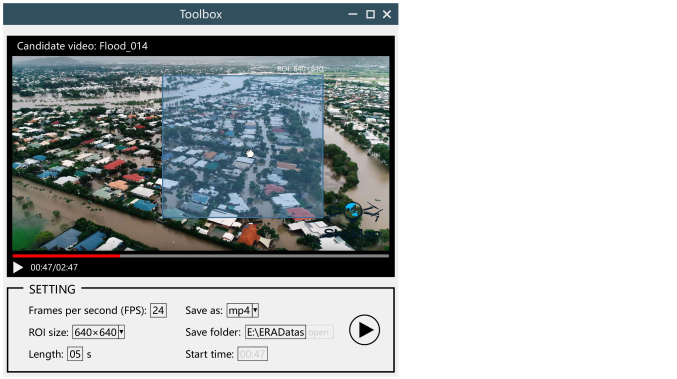This screenshot has width=677, height=379.
Task: Click the ROI: 640×640 label above the box
Action: [300, 69]
